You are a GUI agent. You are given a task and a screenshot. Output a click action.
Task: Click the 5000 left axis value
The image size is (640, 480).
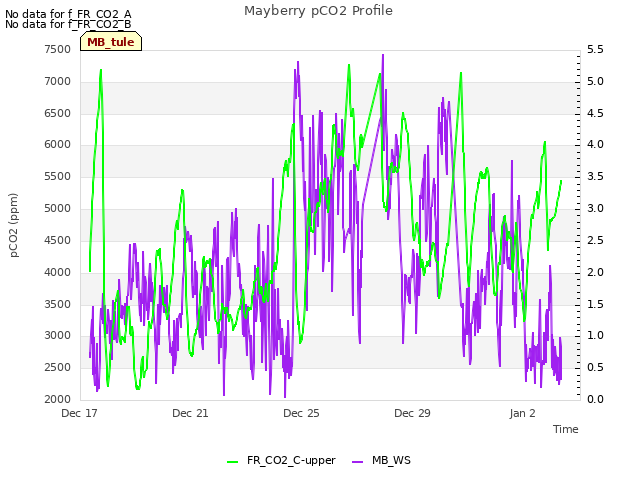(58, 209)
